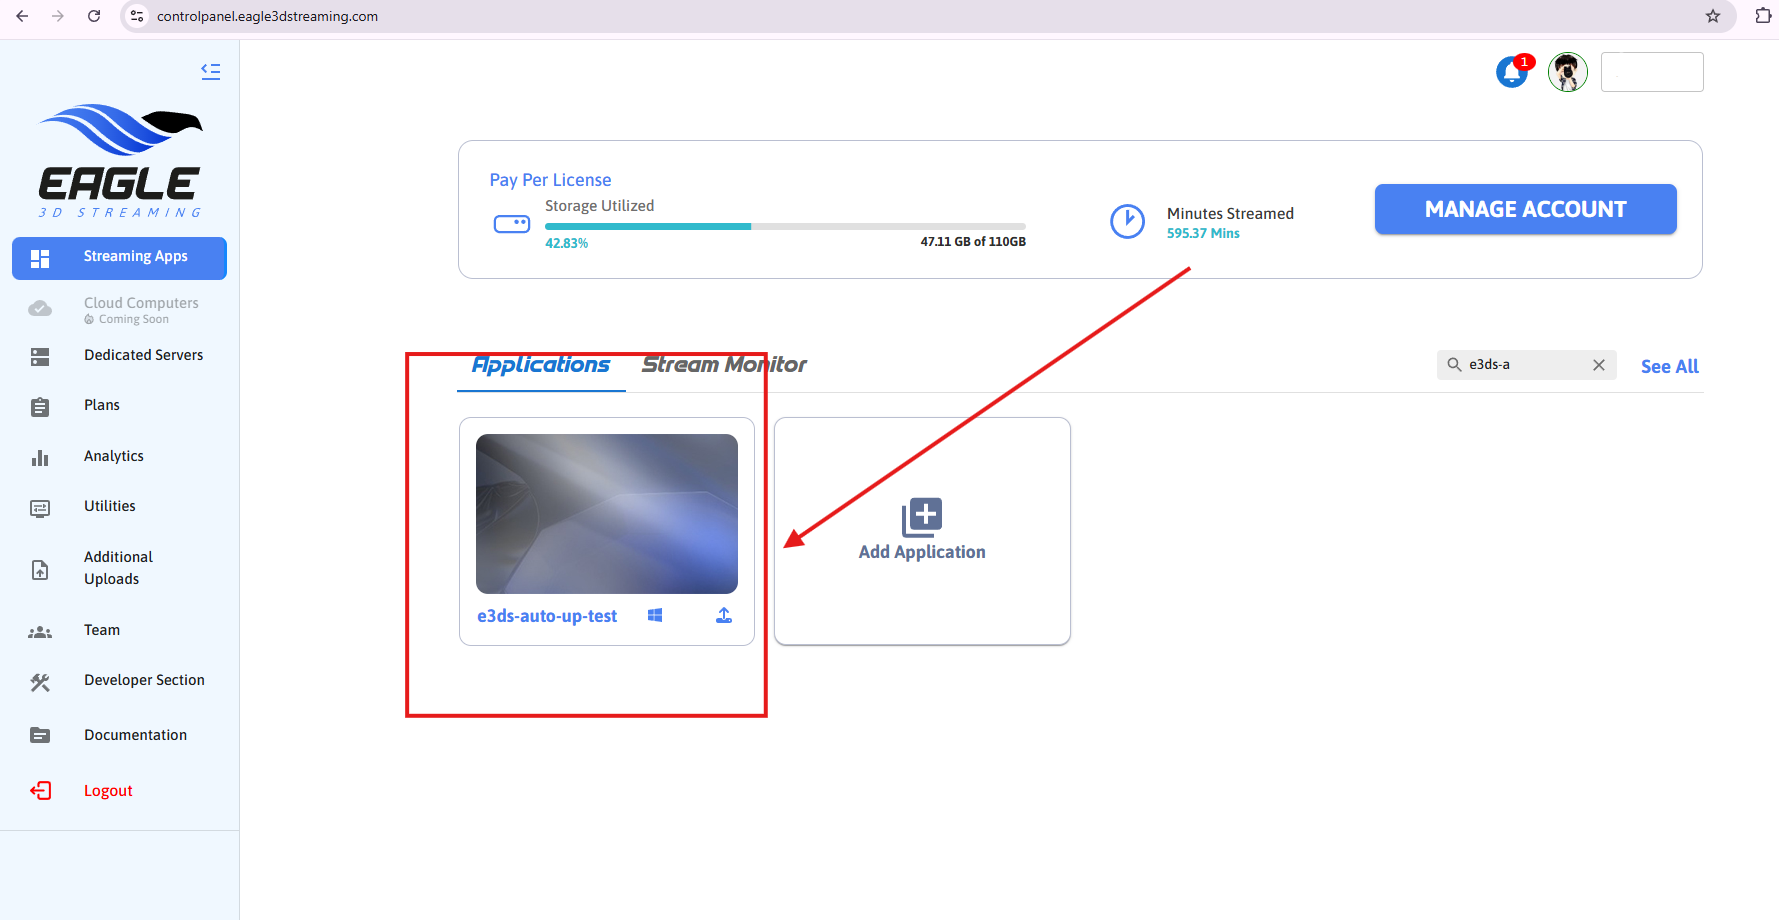Click Logout in the sidebar

click(x=108, y=791)
